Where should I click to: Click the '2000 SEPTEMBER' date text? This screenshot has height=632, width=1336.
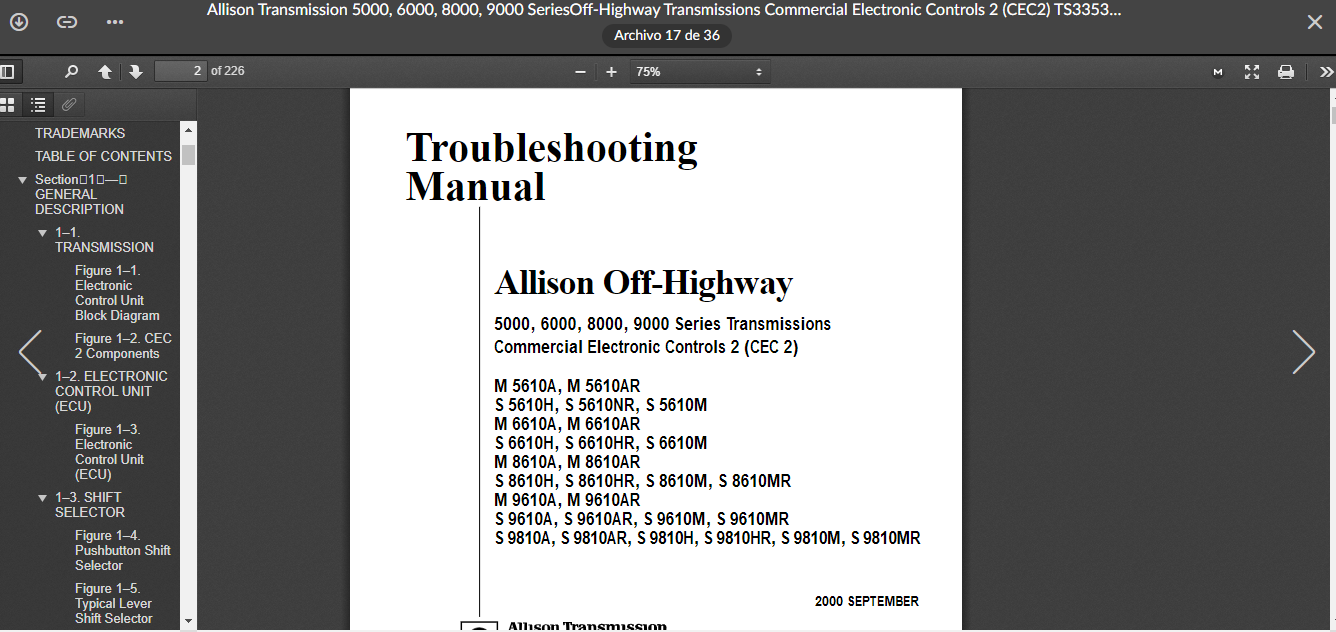click(x=866, y=601)
